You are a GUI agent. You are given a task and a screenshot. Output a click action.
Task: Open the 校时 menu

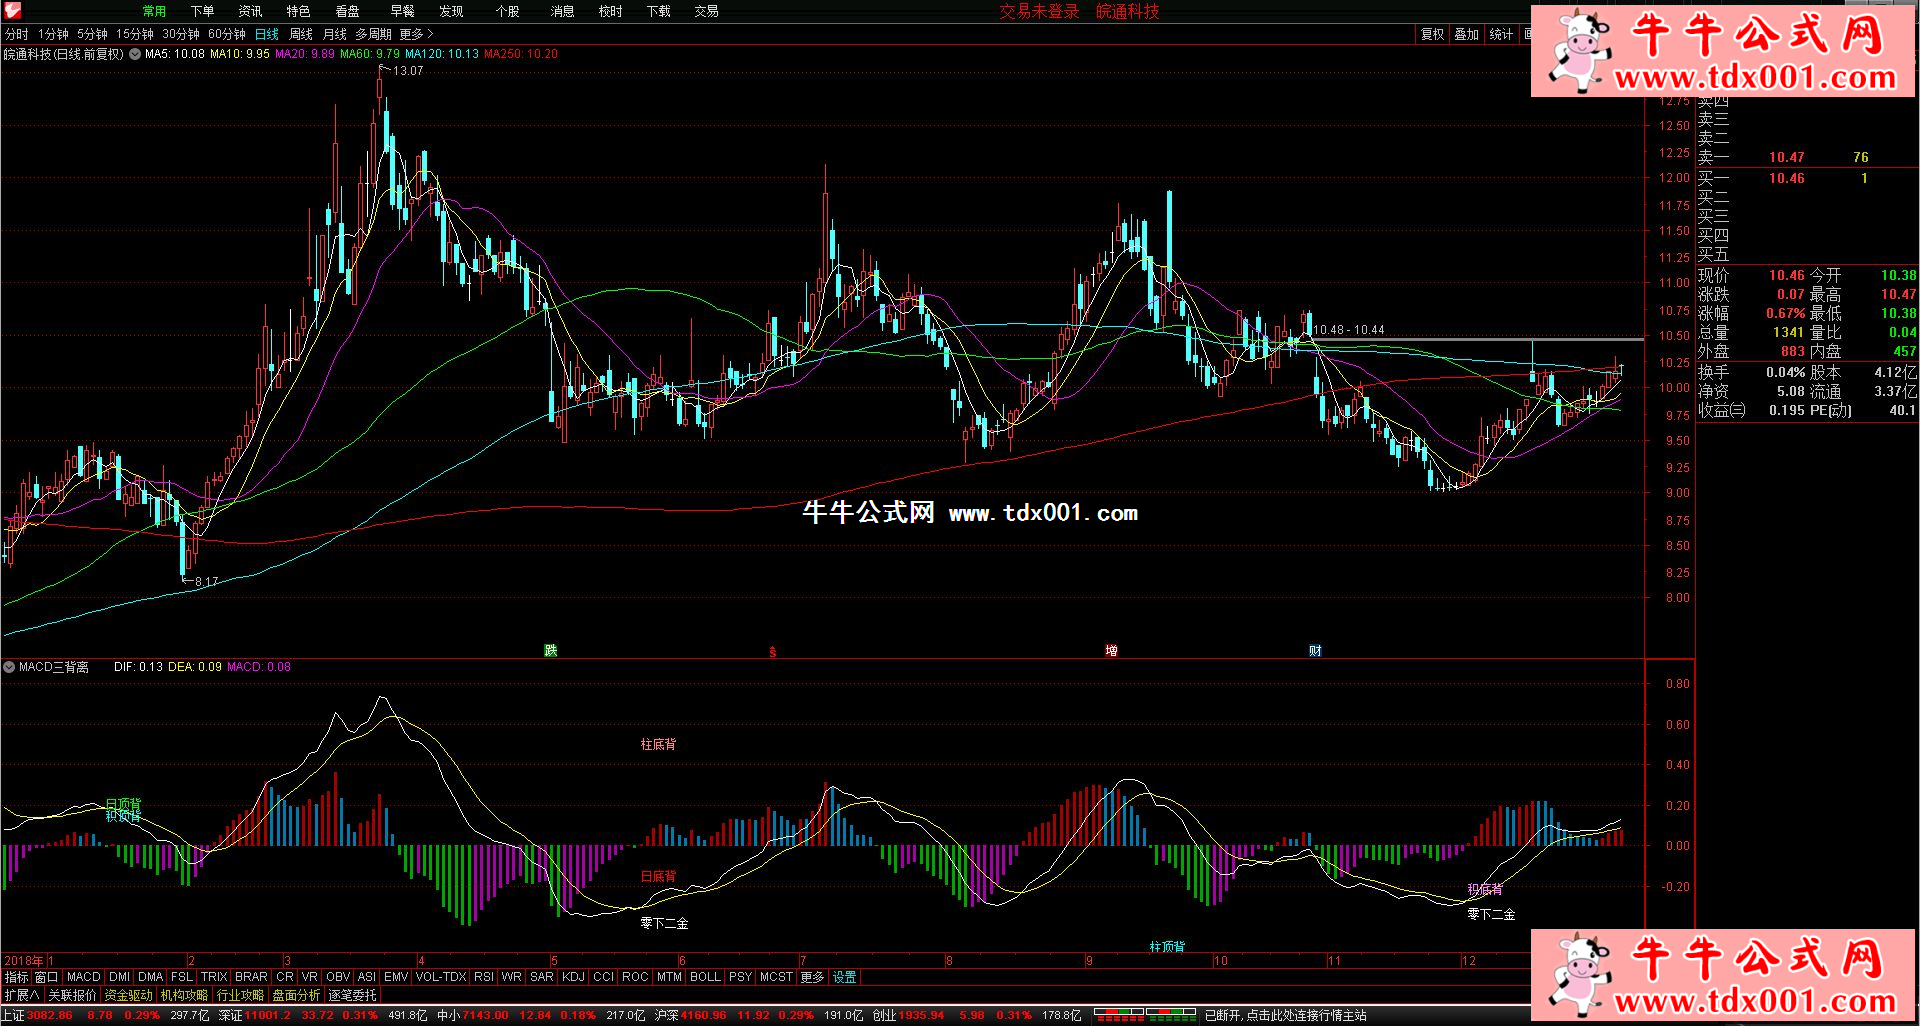coord(610,11)
